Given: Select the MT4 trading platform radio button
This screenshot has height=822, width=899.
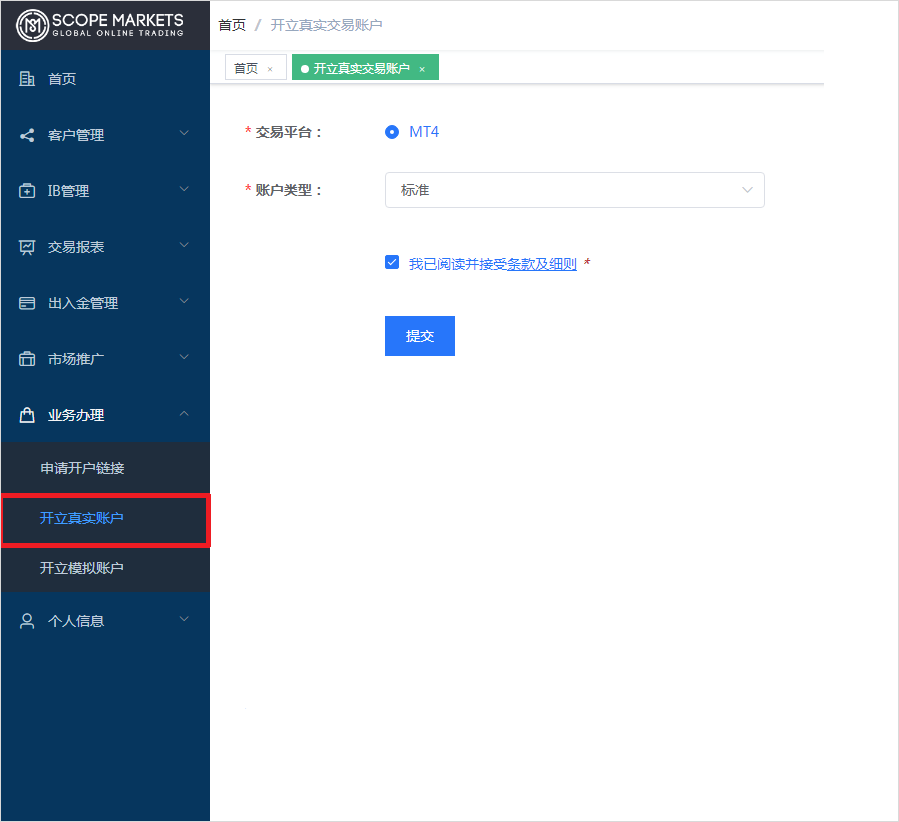Looking at the screenshot, I should tap(392, 131).
